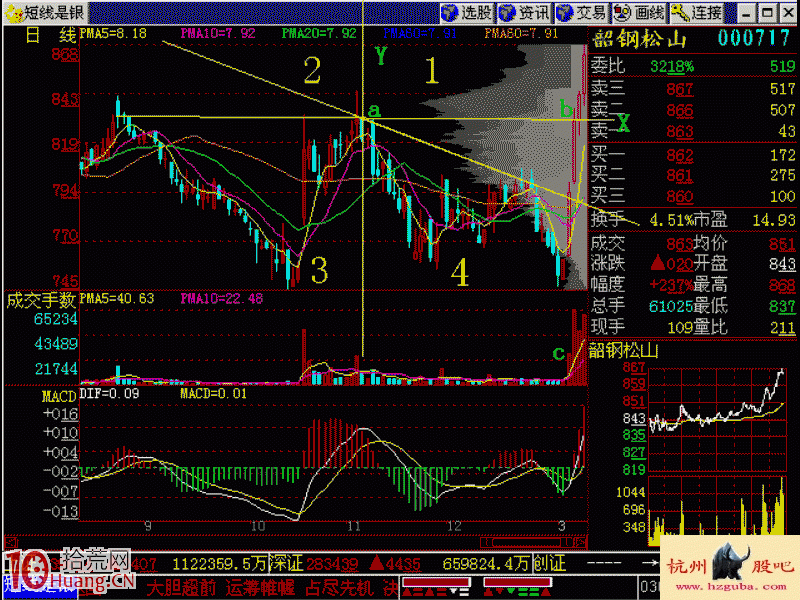The width and height of the screenshot is (800, 600).
Task: Click the blue PMA60=7.91 label
Action: pos(420,34)
